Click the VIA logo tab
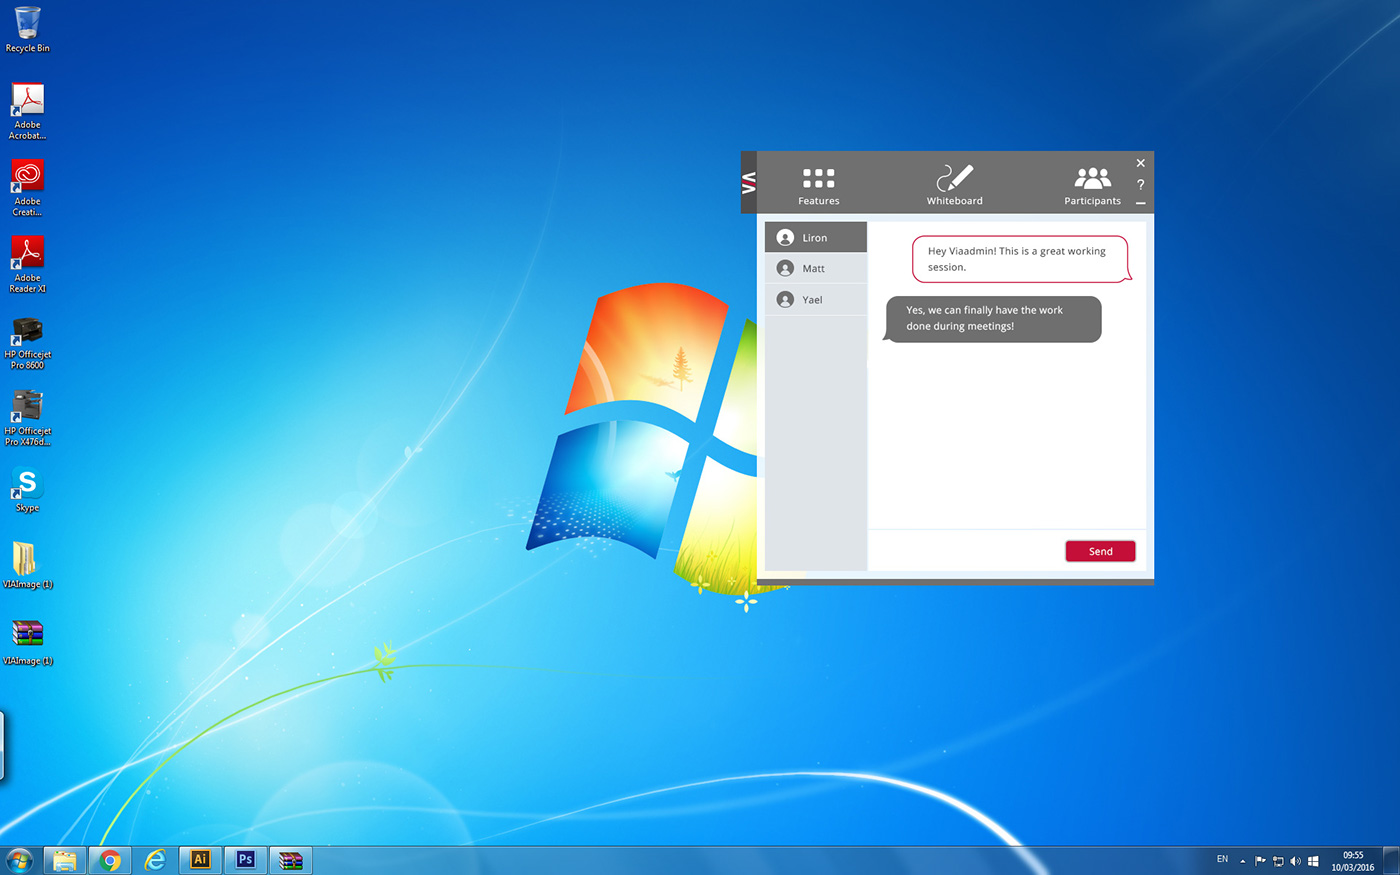Viewport: 1400px width, 875px height. tap(748, 183)
